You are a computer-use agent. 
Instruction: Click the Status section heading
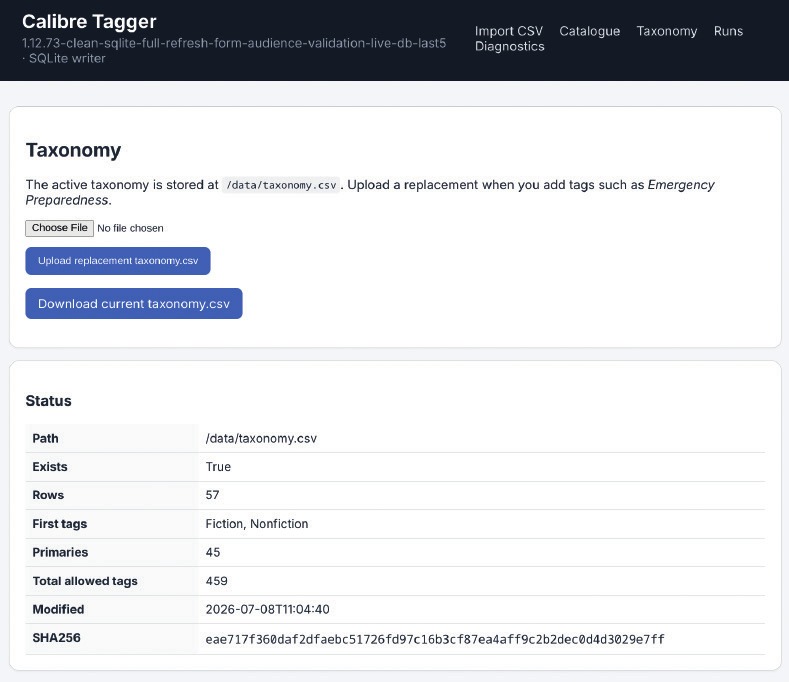(48, 401)
